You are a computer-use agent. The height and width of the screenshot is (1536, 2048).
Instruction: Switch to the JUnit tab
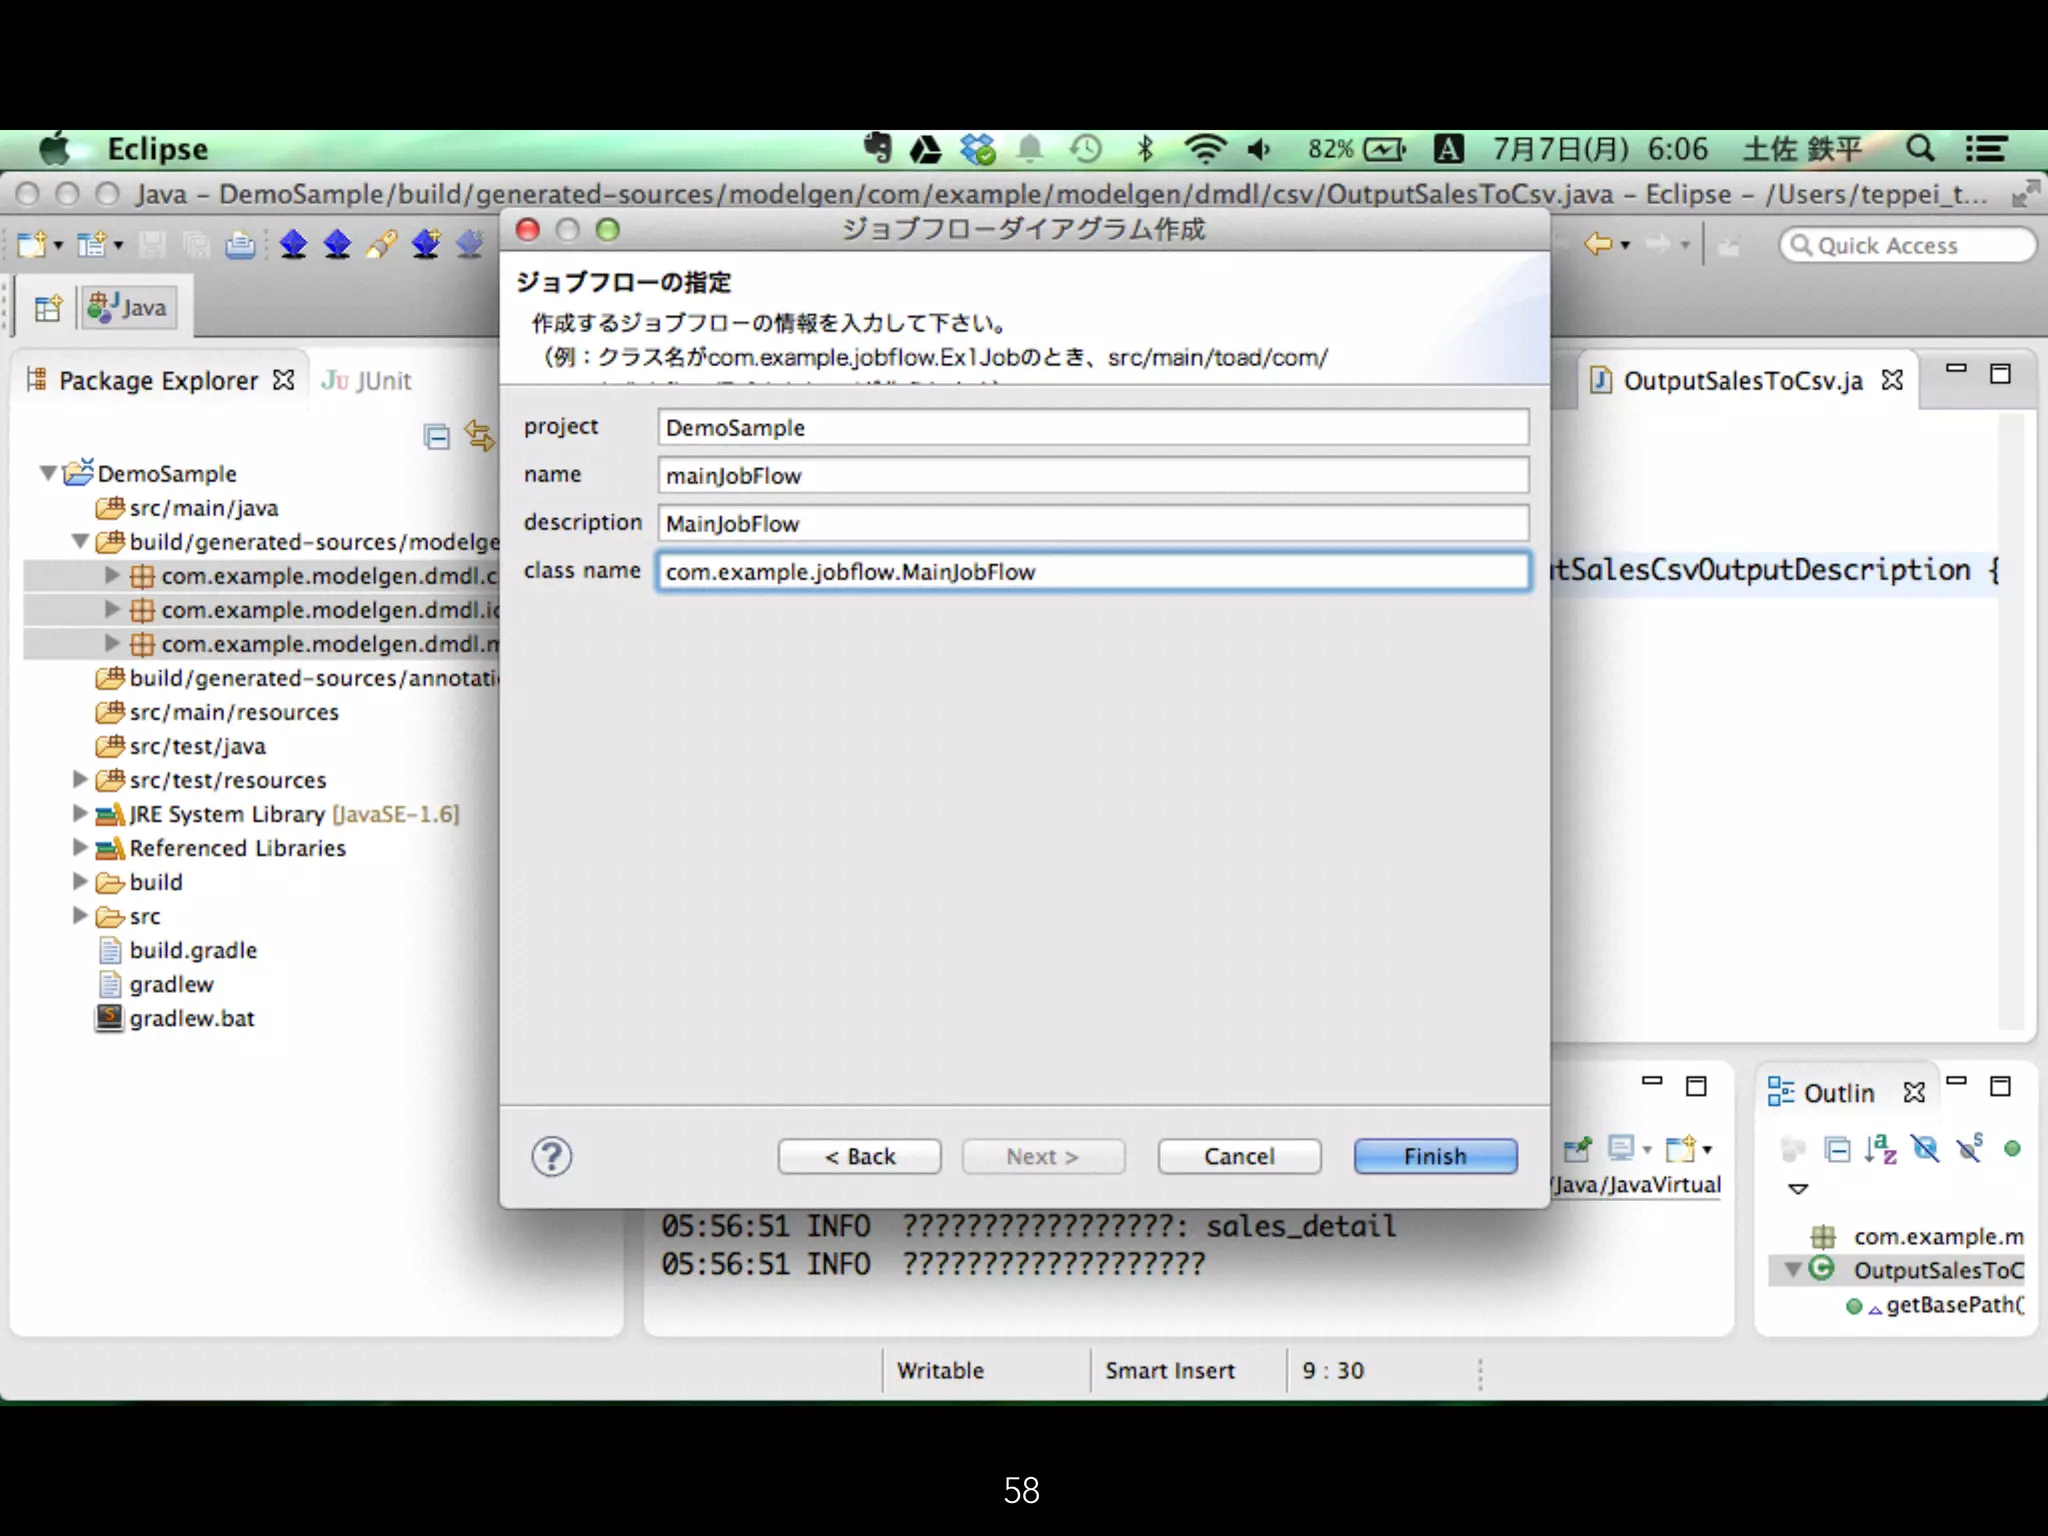[x=367, y=381]
